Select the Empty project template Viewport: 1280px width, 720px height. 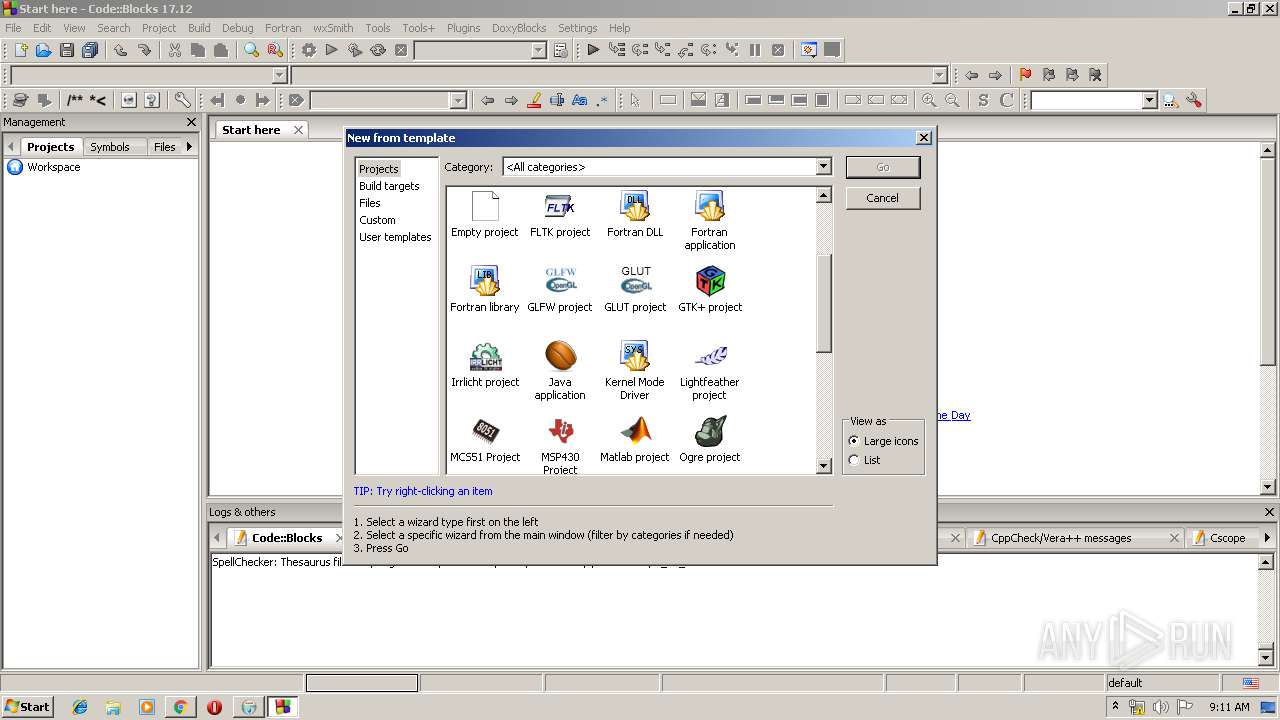485,216
